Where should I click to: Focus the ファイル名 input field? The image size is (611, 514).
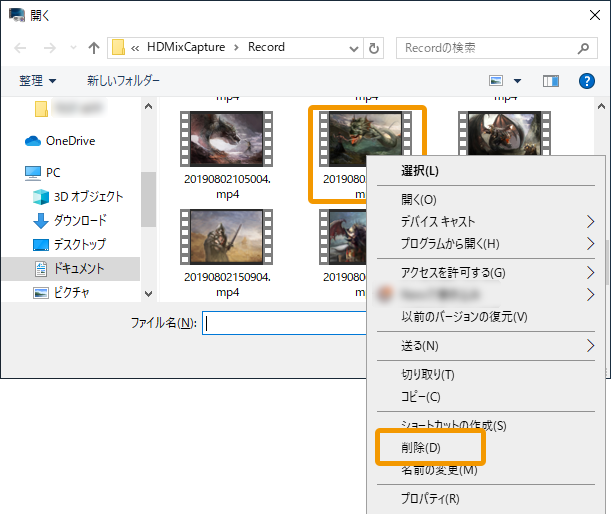pyautogui.click(x=284, y=323)
